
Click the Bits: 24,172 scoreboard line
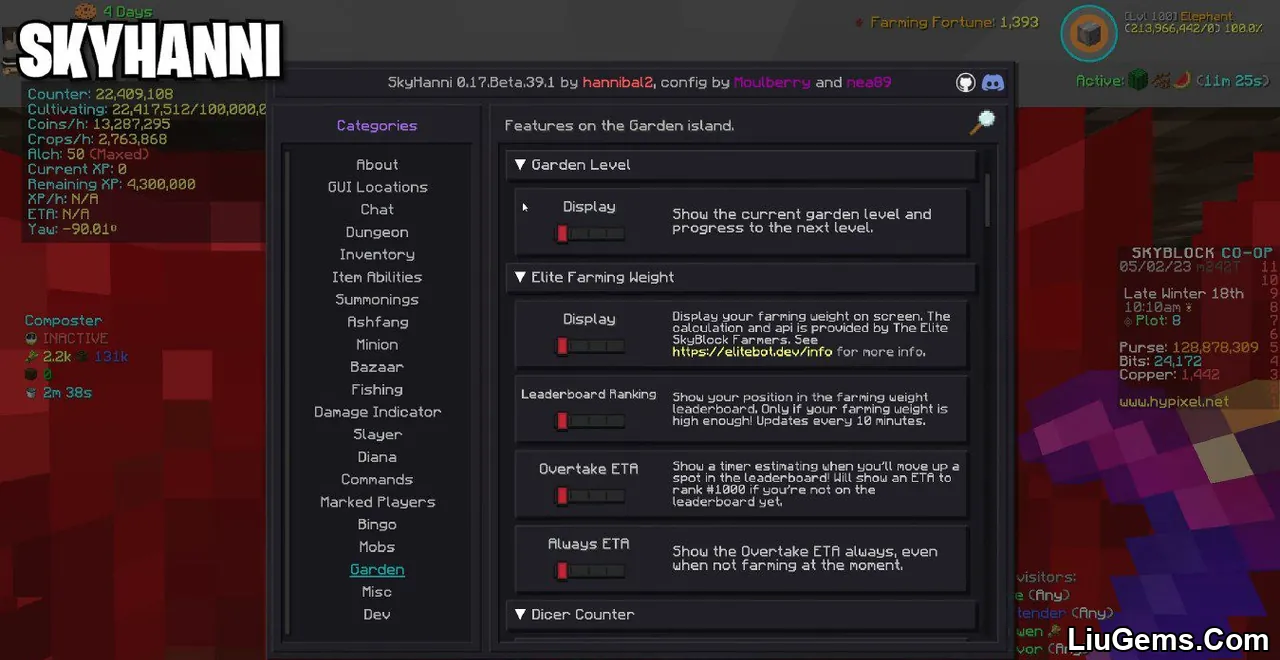click(1162, 361)
